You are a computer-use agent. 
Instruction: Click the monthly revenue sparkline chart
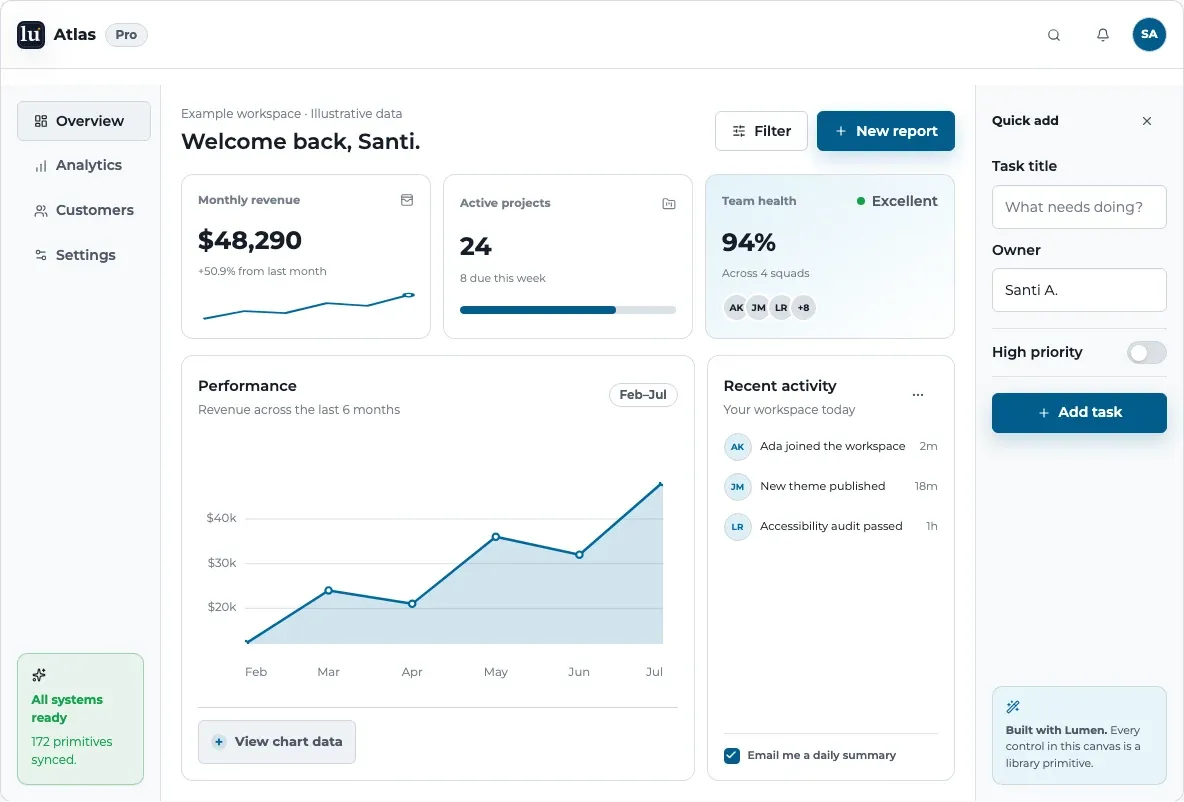309,306
